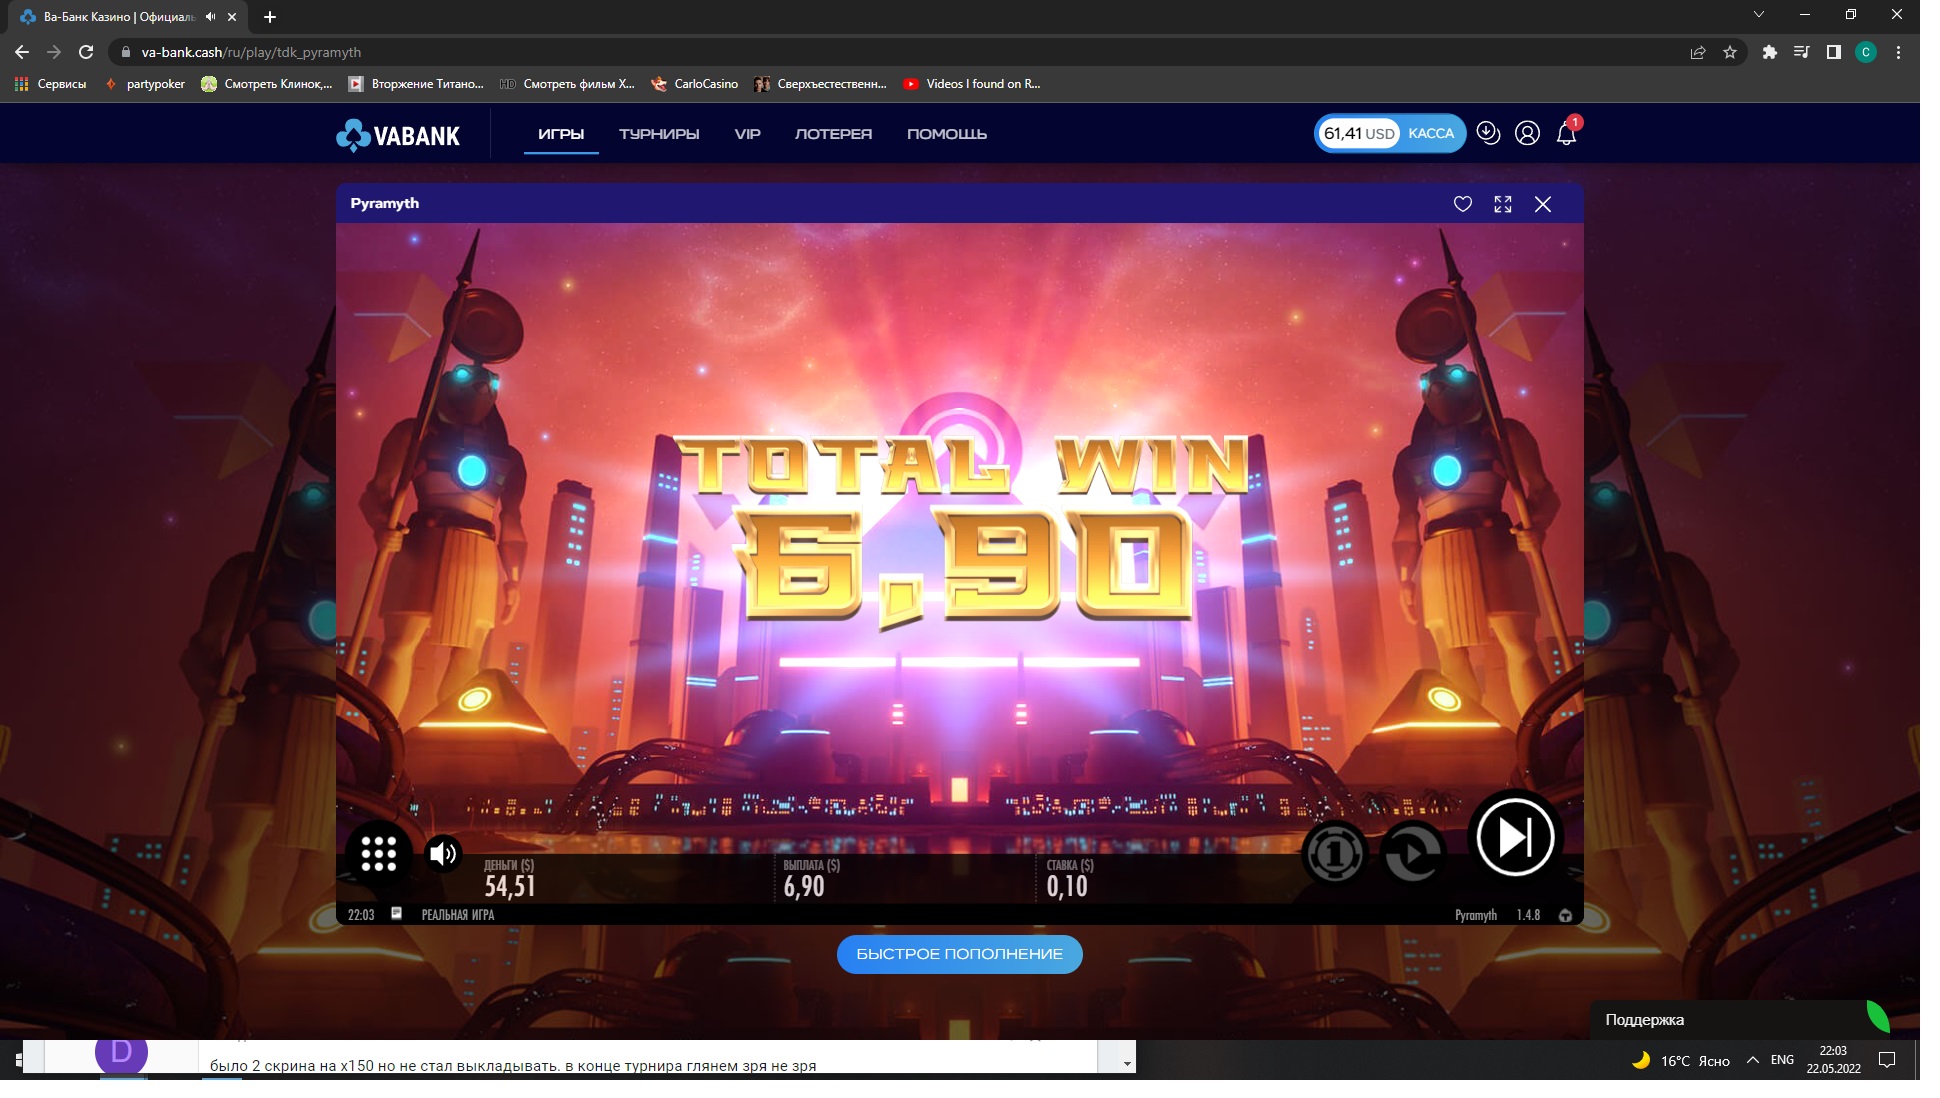This screenshot has height=1098, width=1940.
Task: Click the download app icon
Action: tap(1488, 133)
